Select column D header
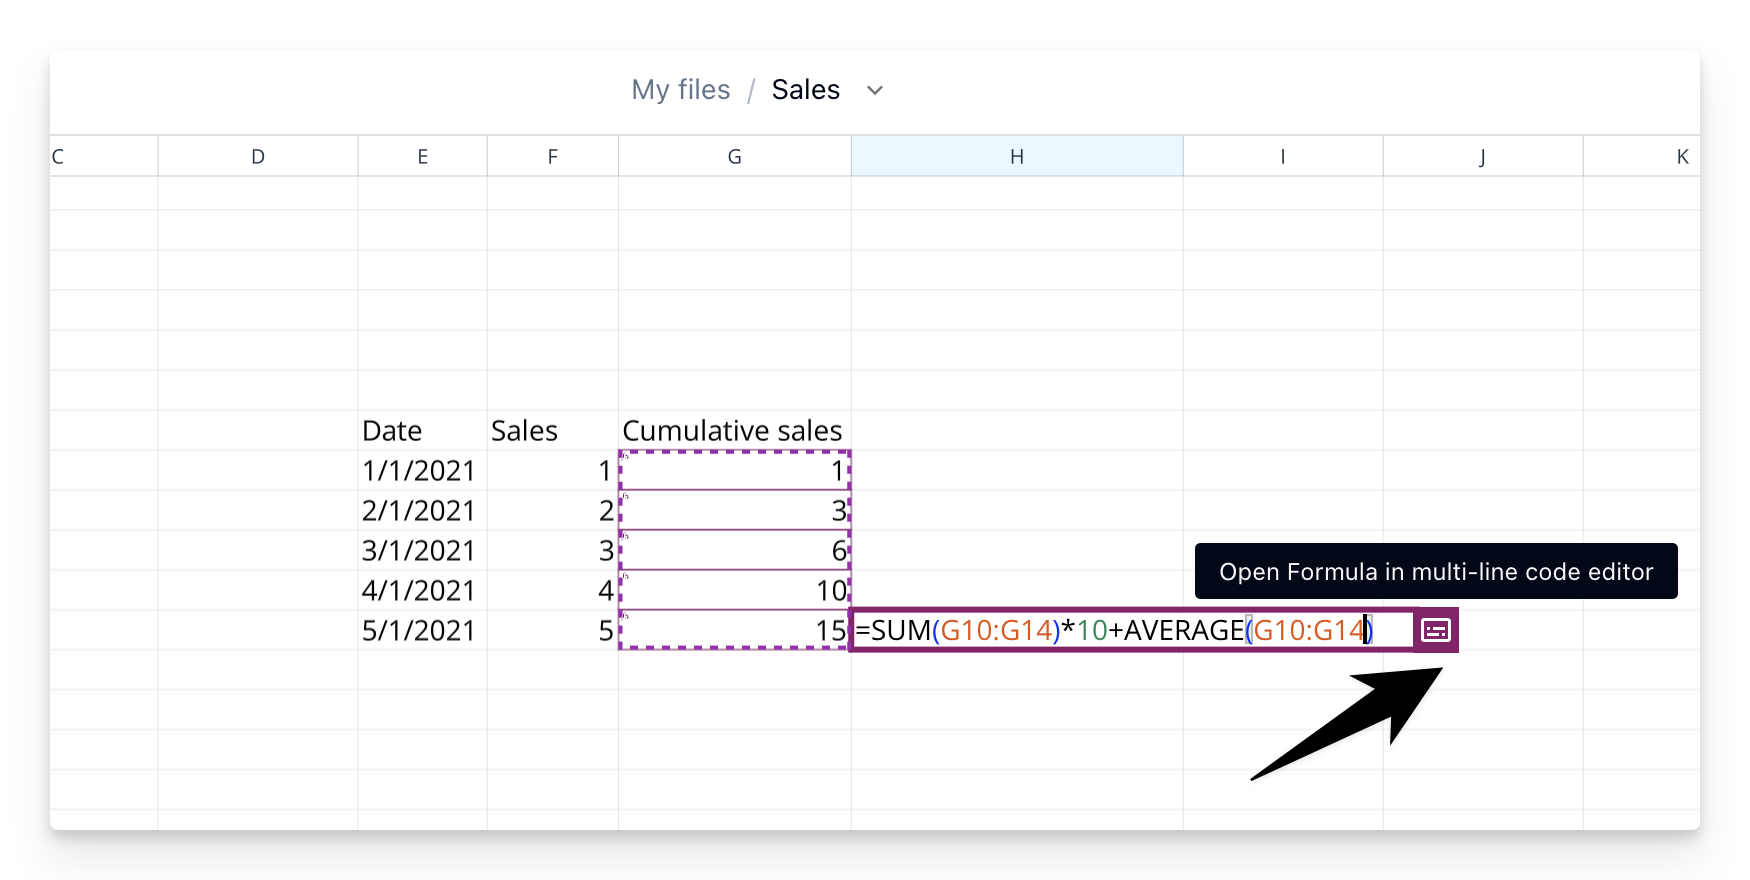 [x=258, y=156]
